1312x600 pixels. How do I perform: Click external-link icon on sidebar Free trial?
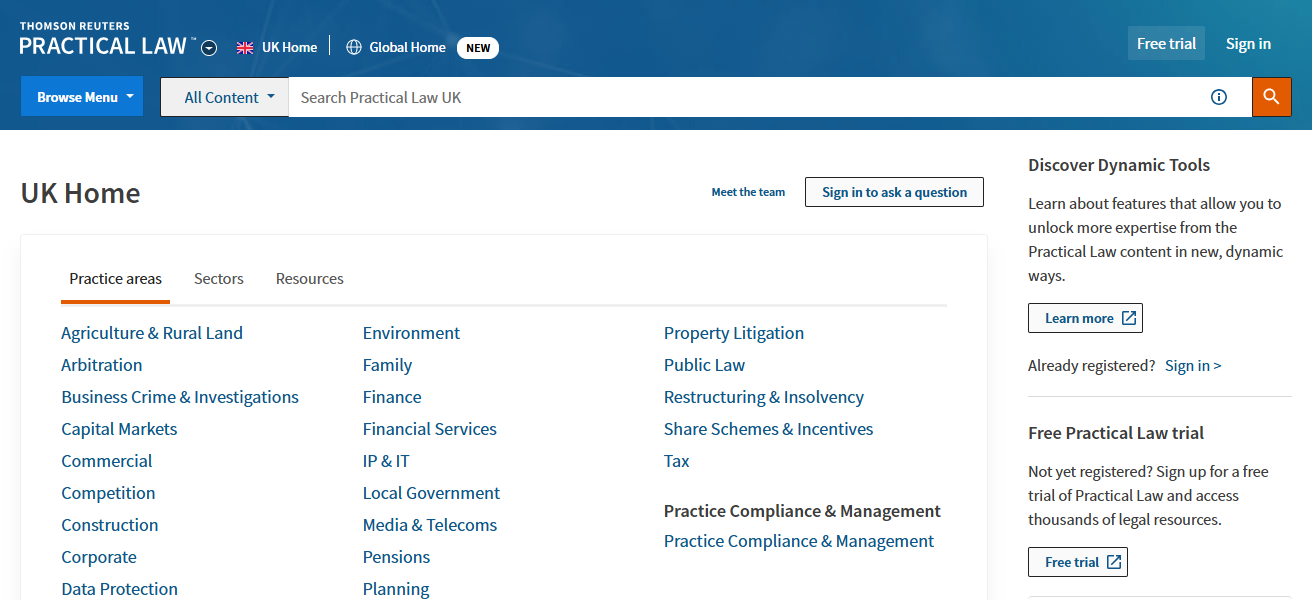[1114, 562]
